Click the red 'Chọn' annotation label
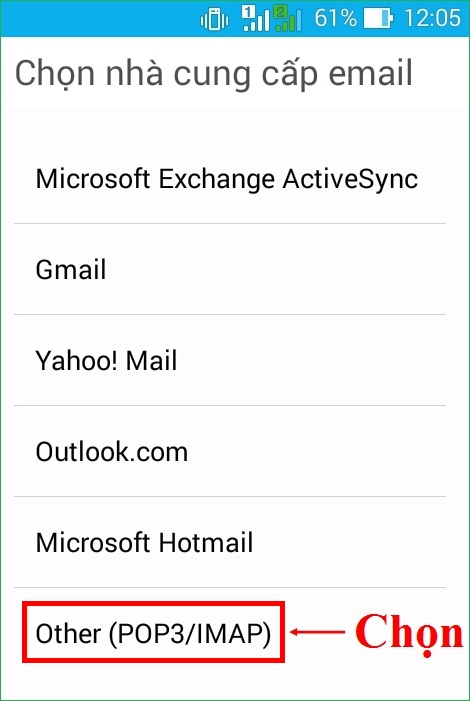Viewport: 470px width, 701px height. (x=409, y=633)
